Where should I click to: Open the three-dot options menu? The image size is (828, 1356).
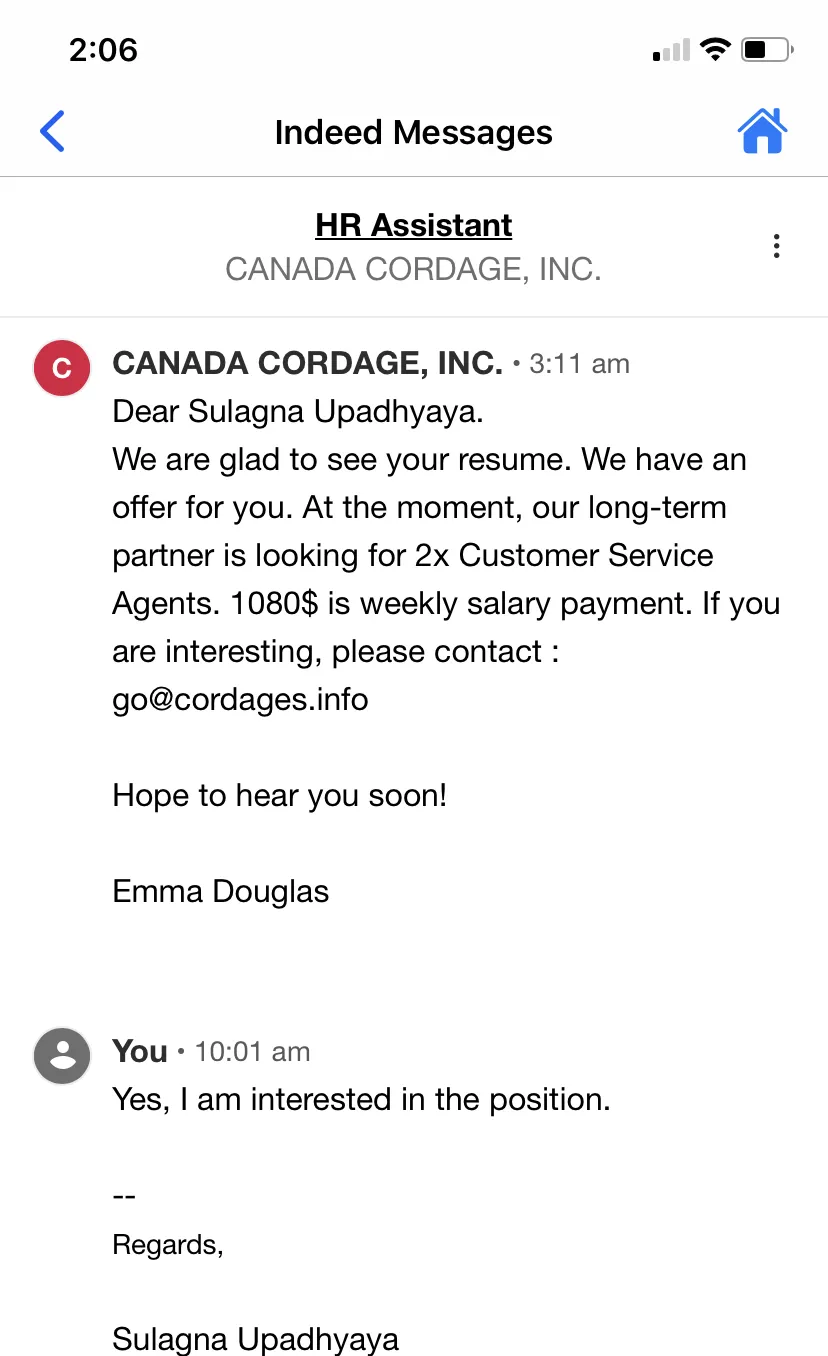pos(776,247)
